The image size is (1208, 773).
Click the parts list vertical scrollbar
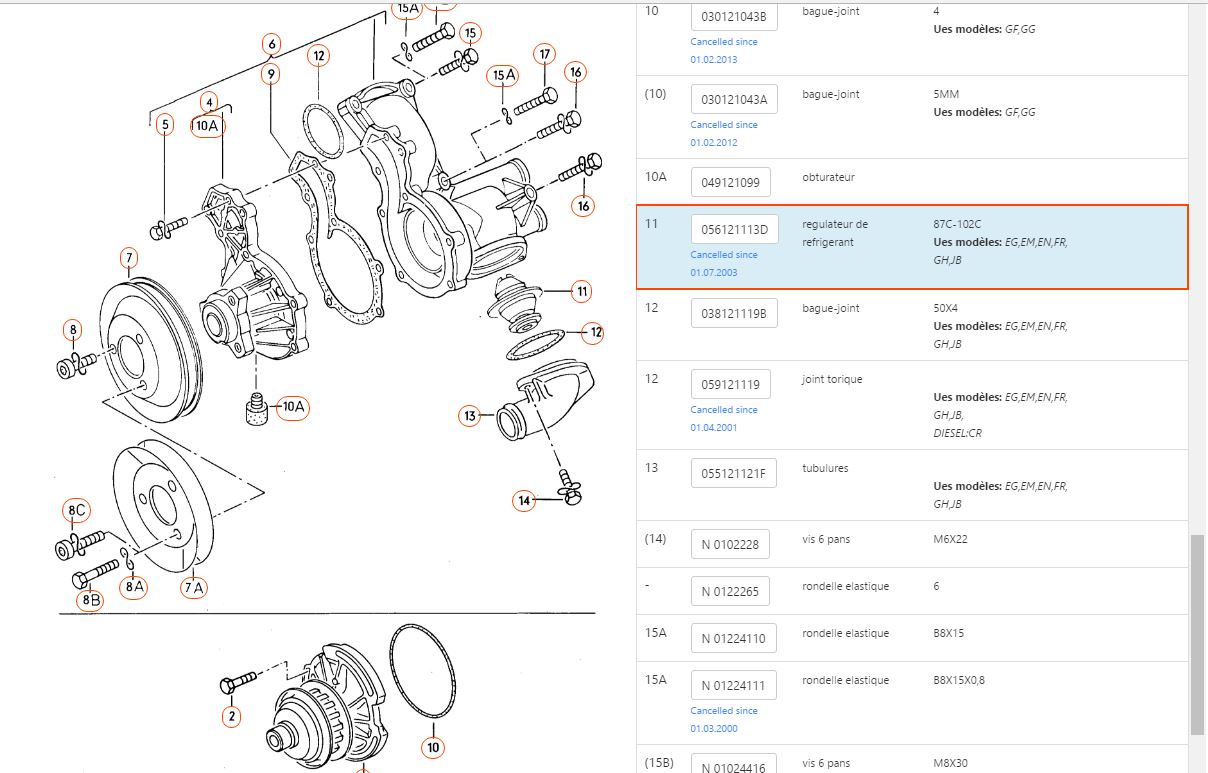pos(1196,634)
